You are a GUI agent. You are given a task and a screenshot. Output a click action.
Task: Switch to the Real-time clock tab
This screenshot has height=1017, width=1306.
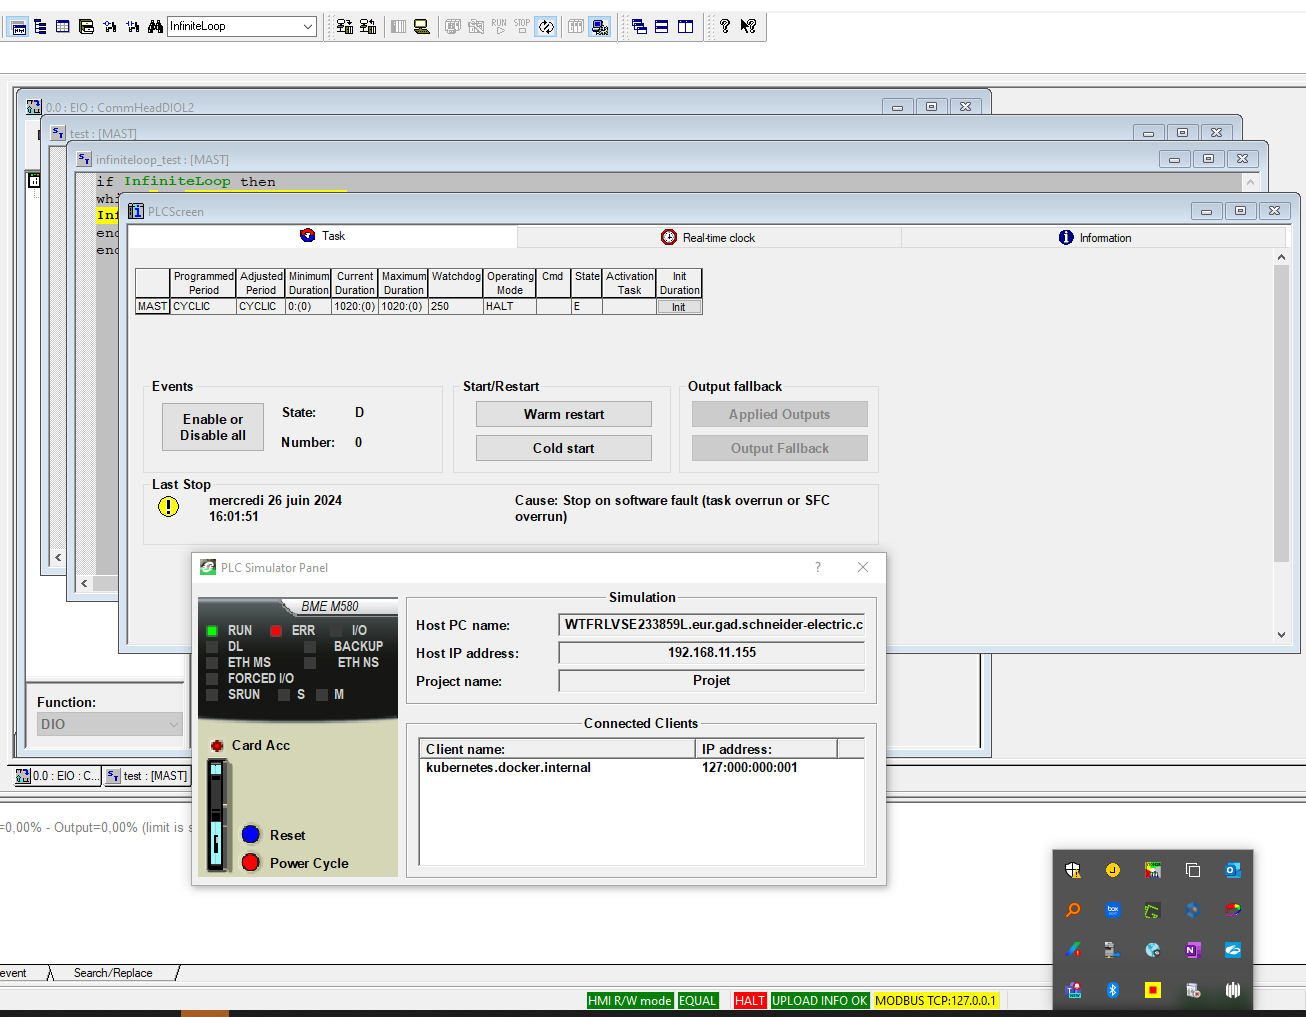tap(709, 237)
